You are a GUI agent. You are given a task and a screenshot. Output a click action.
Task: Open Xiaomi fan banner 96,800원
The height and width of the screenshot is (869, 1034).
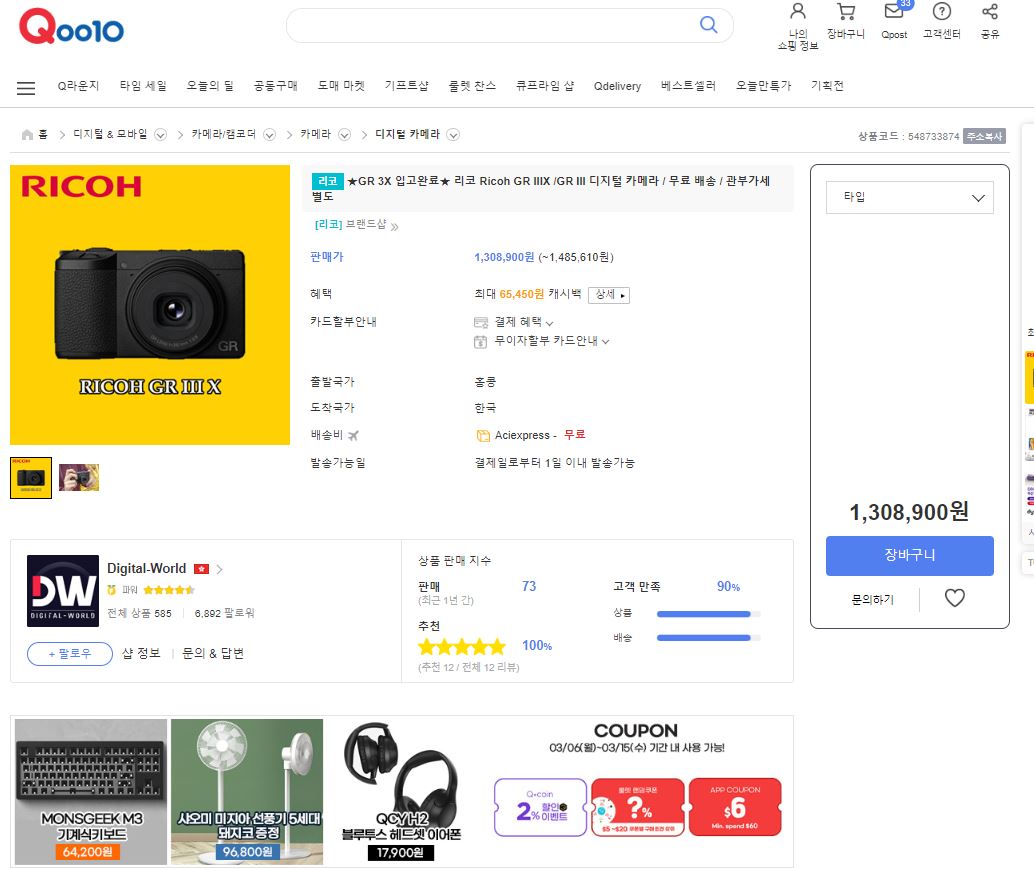click(x=247, y=792)
